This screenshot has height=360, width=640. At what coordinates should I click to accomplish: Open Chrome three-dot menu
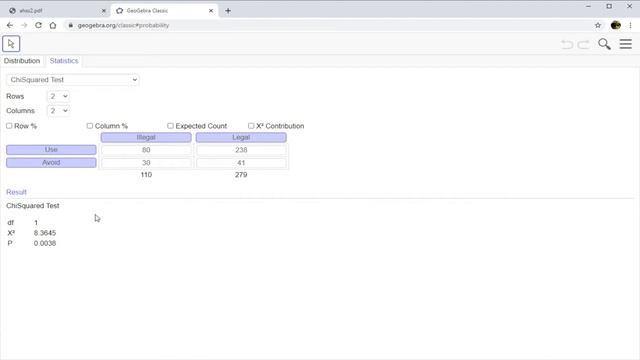point(631,25)
